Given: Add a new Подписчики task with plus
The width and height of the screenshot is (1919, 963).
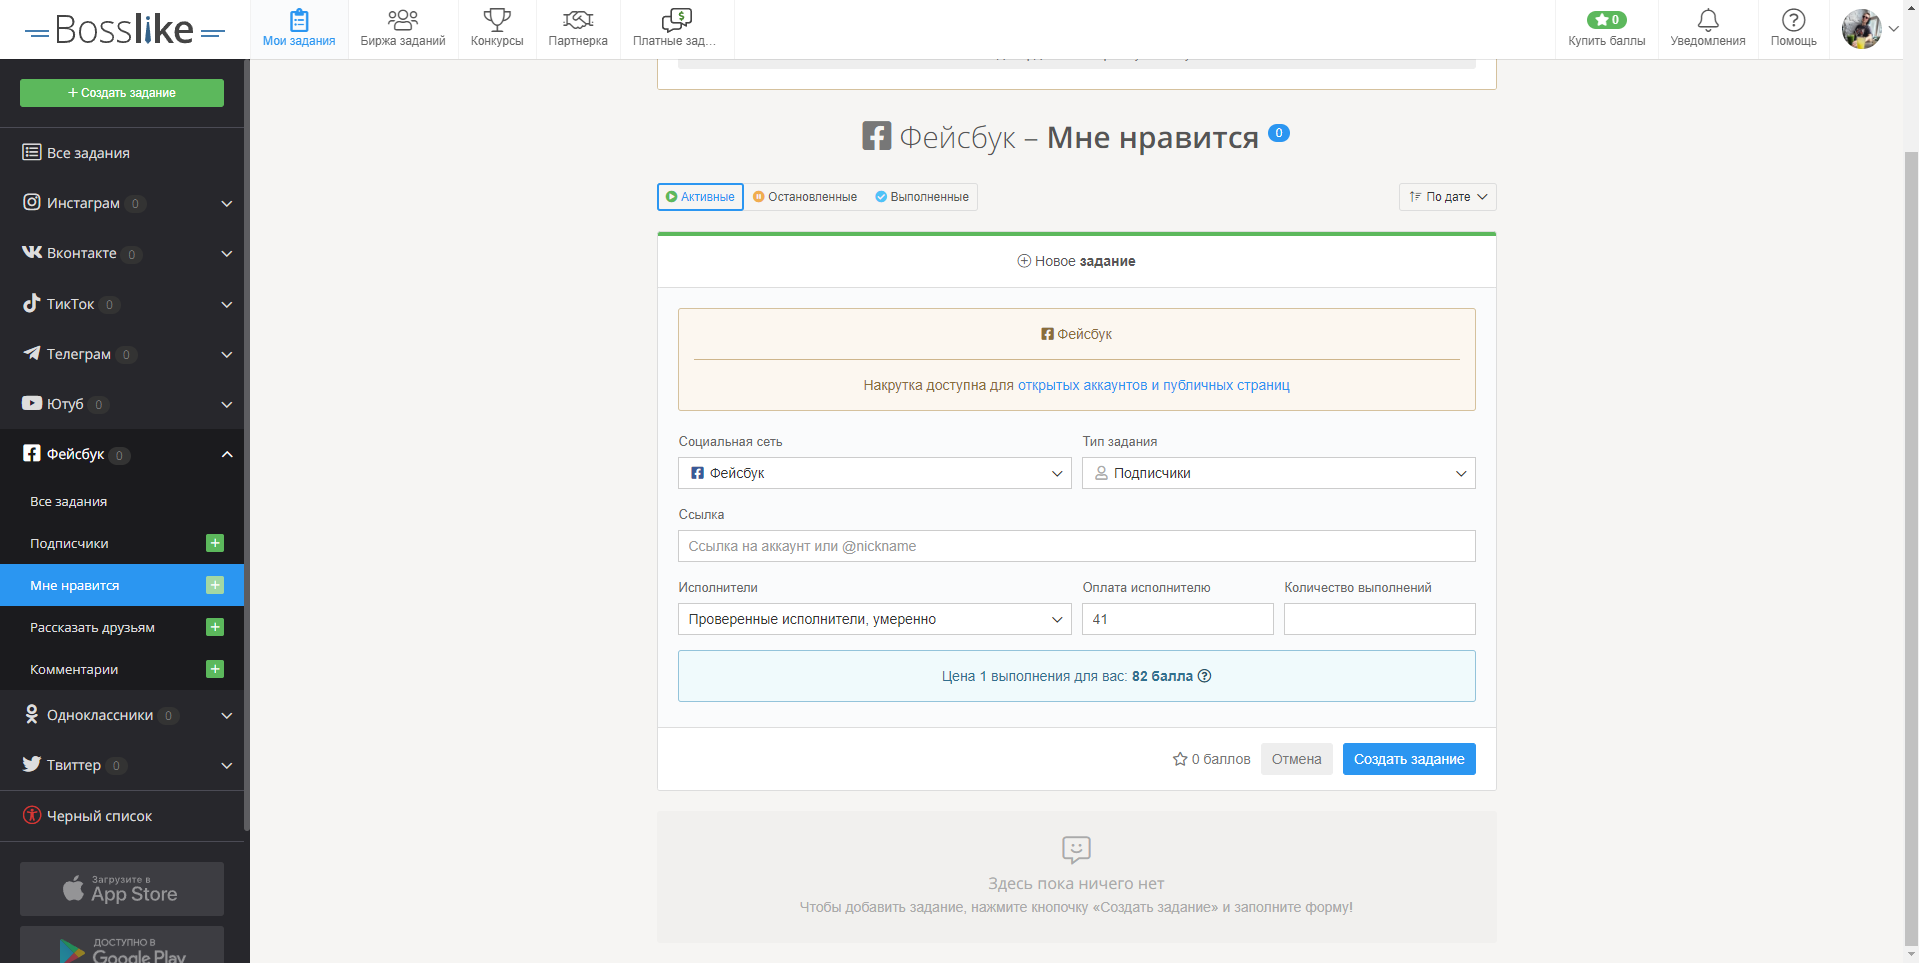Looking at the screenshot, I should 215,543.
